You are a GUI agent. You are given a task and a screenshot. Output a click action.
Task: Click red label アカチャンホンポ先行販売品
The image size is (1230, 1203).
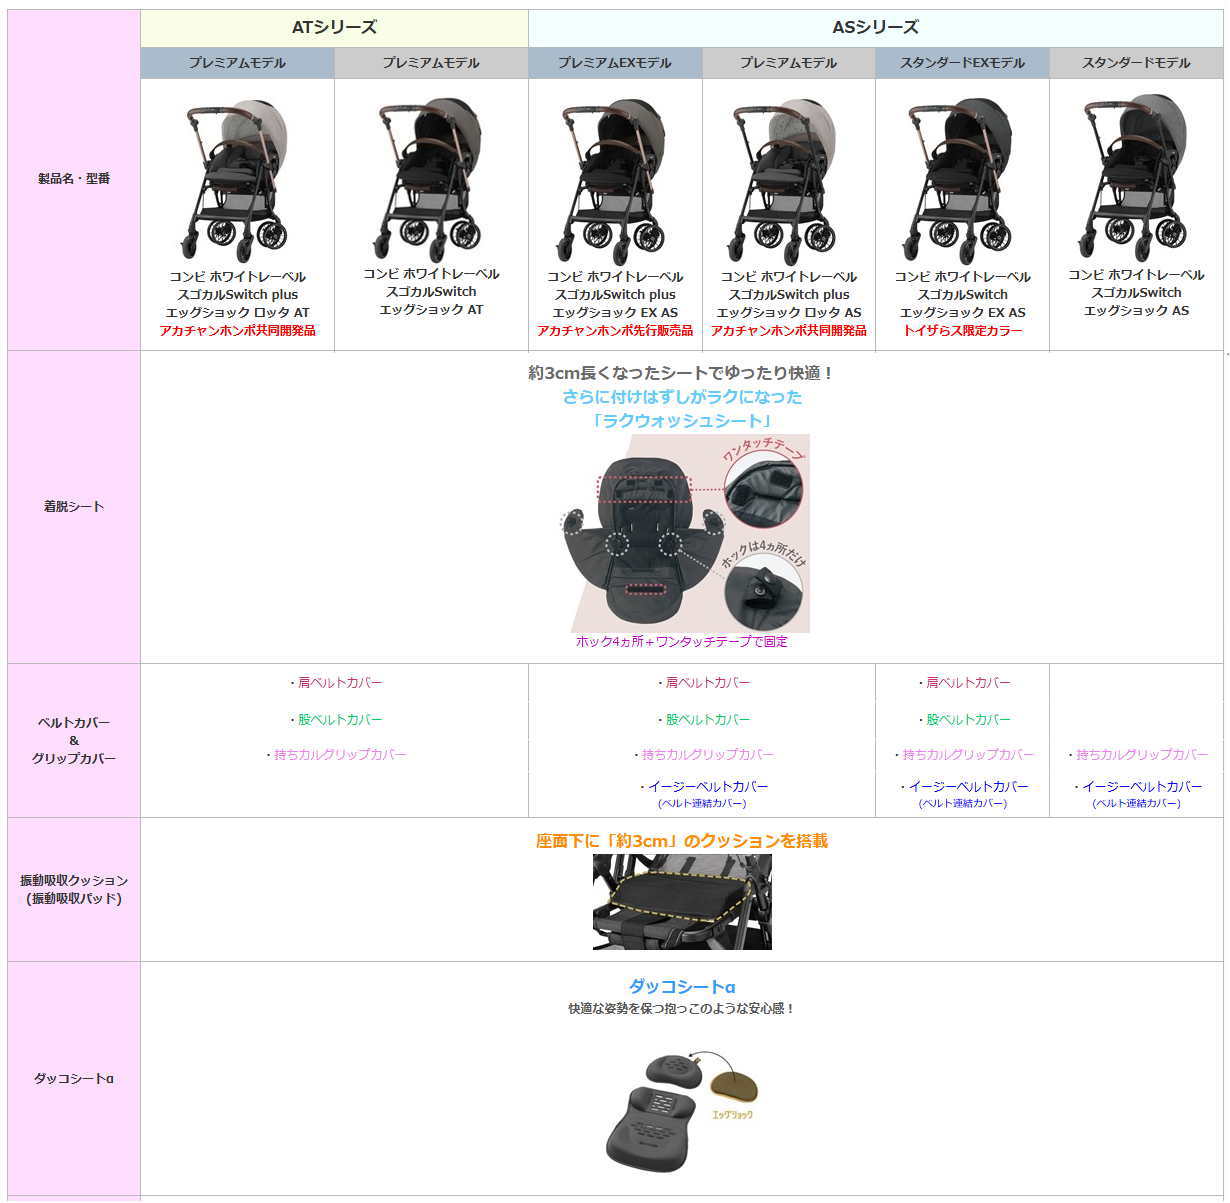[x=615, y=330]
